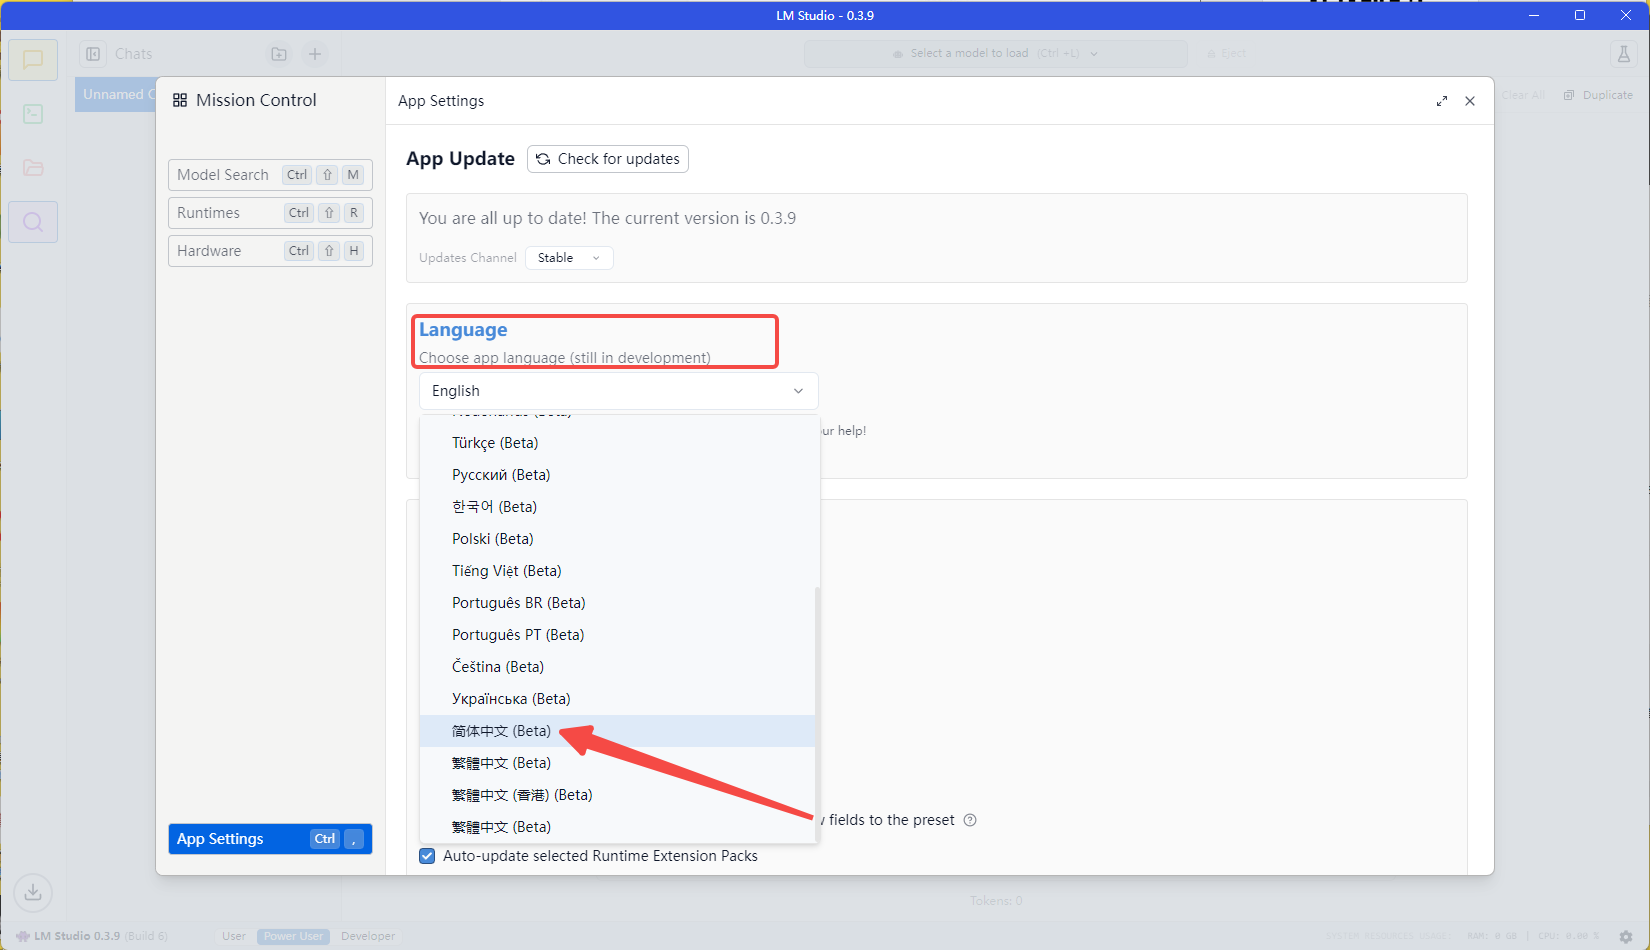Image resolution: width=1650 pixels, height=950 pixels.
Task: Open the Downloads icon in sidebar
Action: click(33, 892)
